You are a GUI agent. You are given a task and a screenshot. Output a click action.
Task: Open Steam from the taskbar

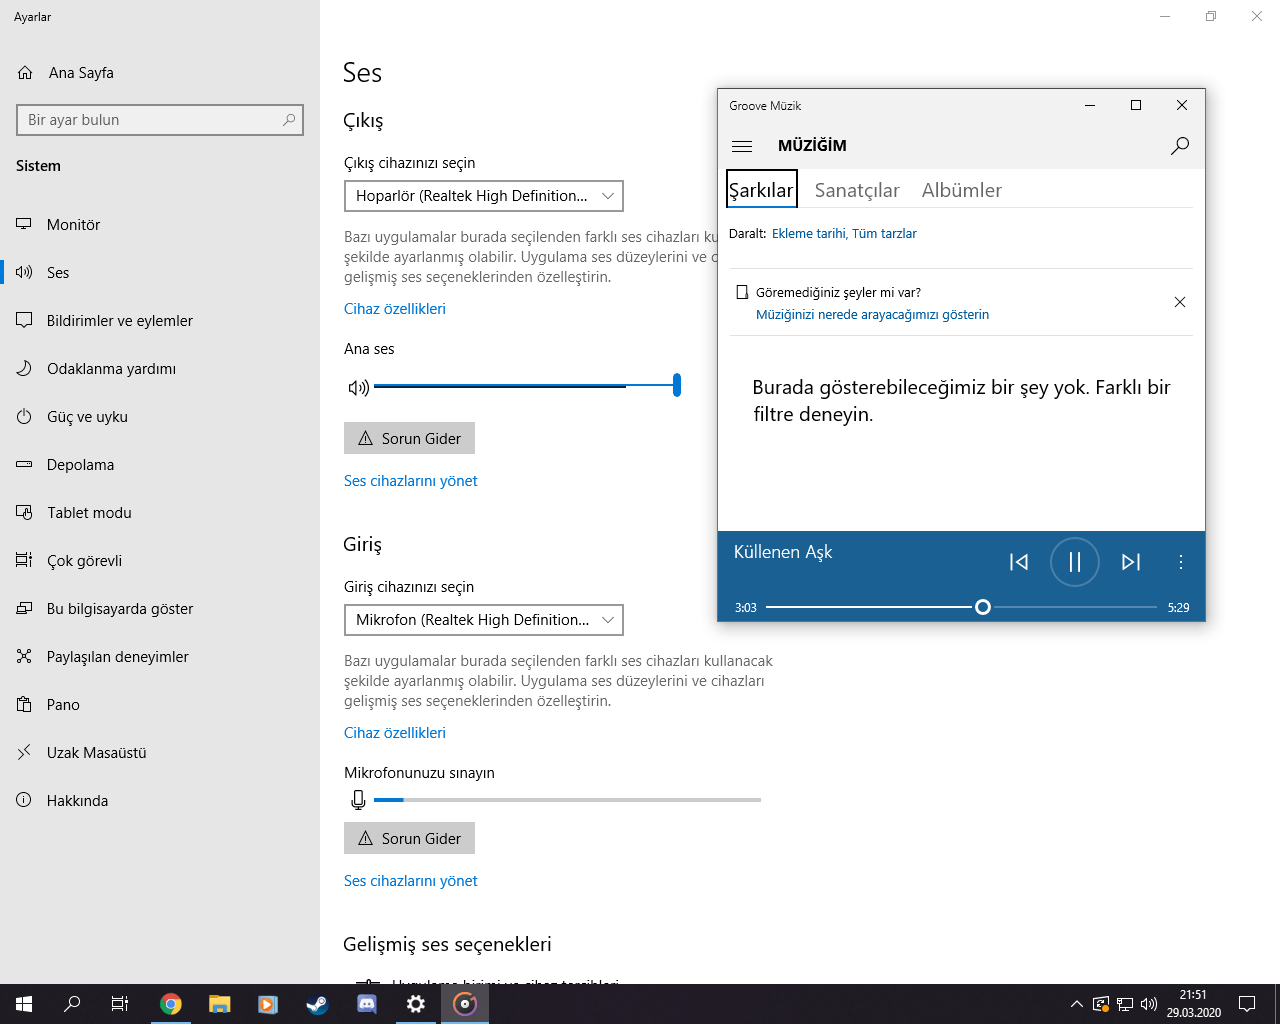[318, 1004]
